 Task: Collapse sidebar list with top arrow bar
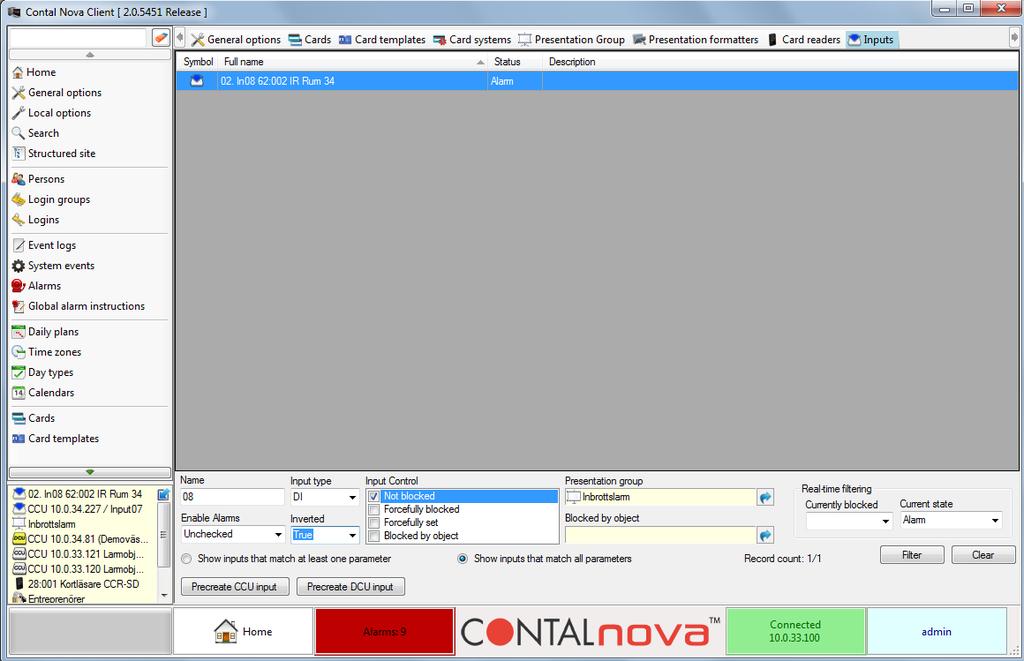89,54
